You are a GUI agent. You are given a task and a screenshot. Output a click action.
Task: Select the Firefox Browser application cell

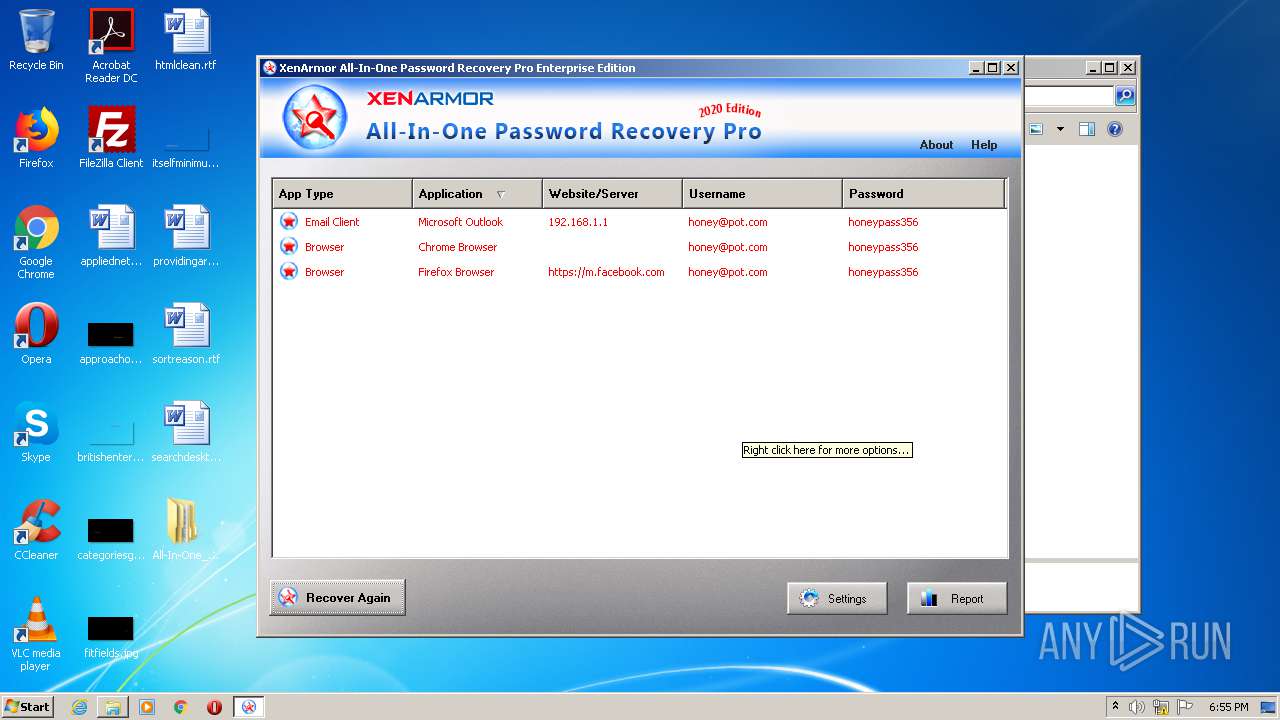(x=456, y=272)
